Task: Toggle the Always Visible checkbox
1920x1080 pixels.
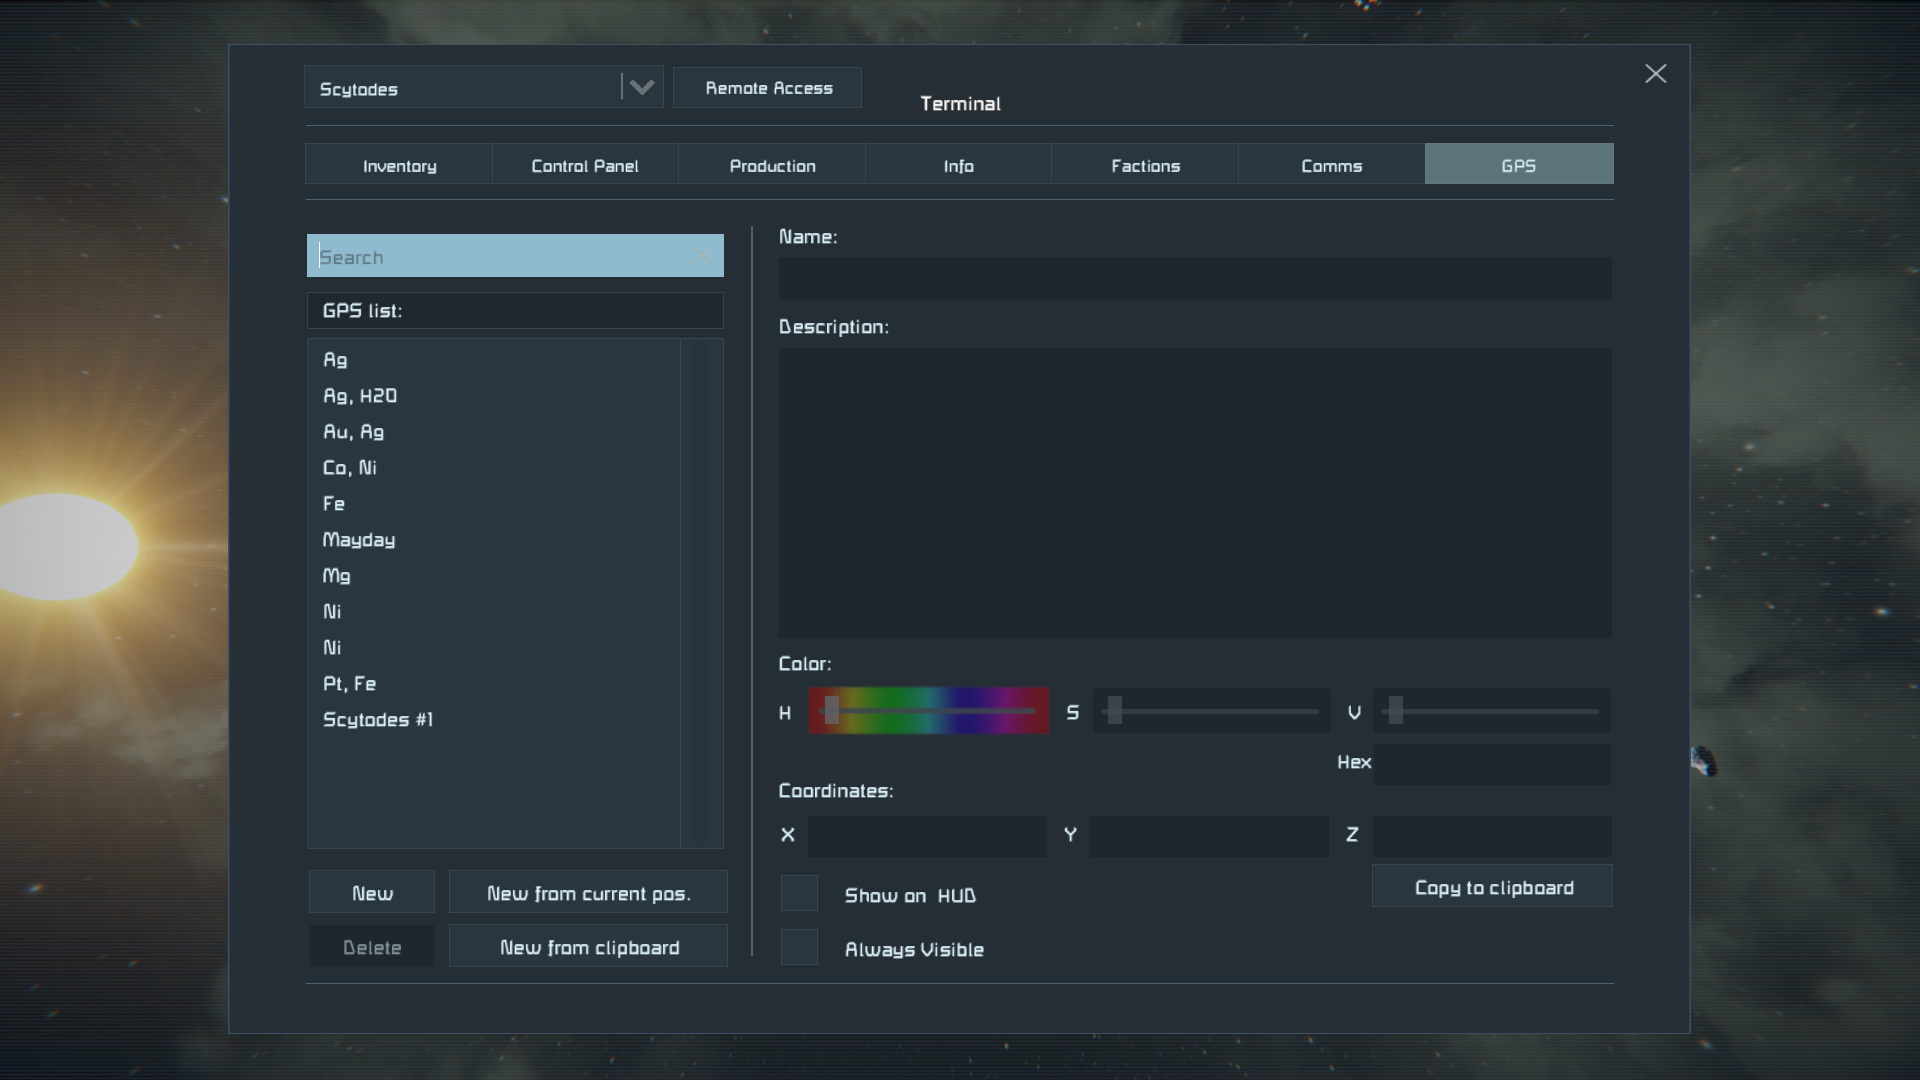Action: [799, 948]
